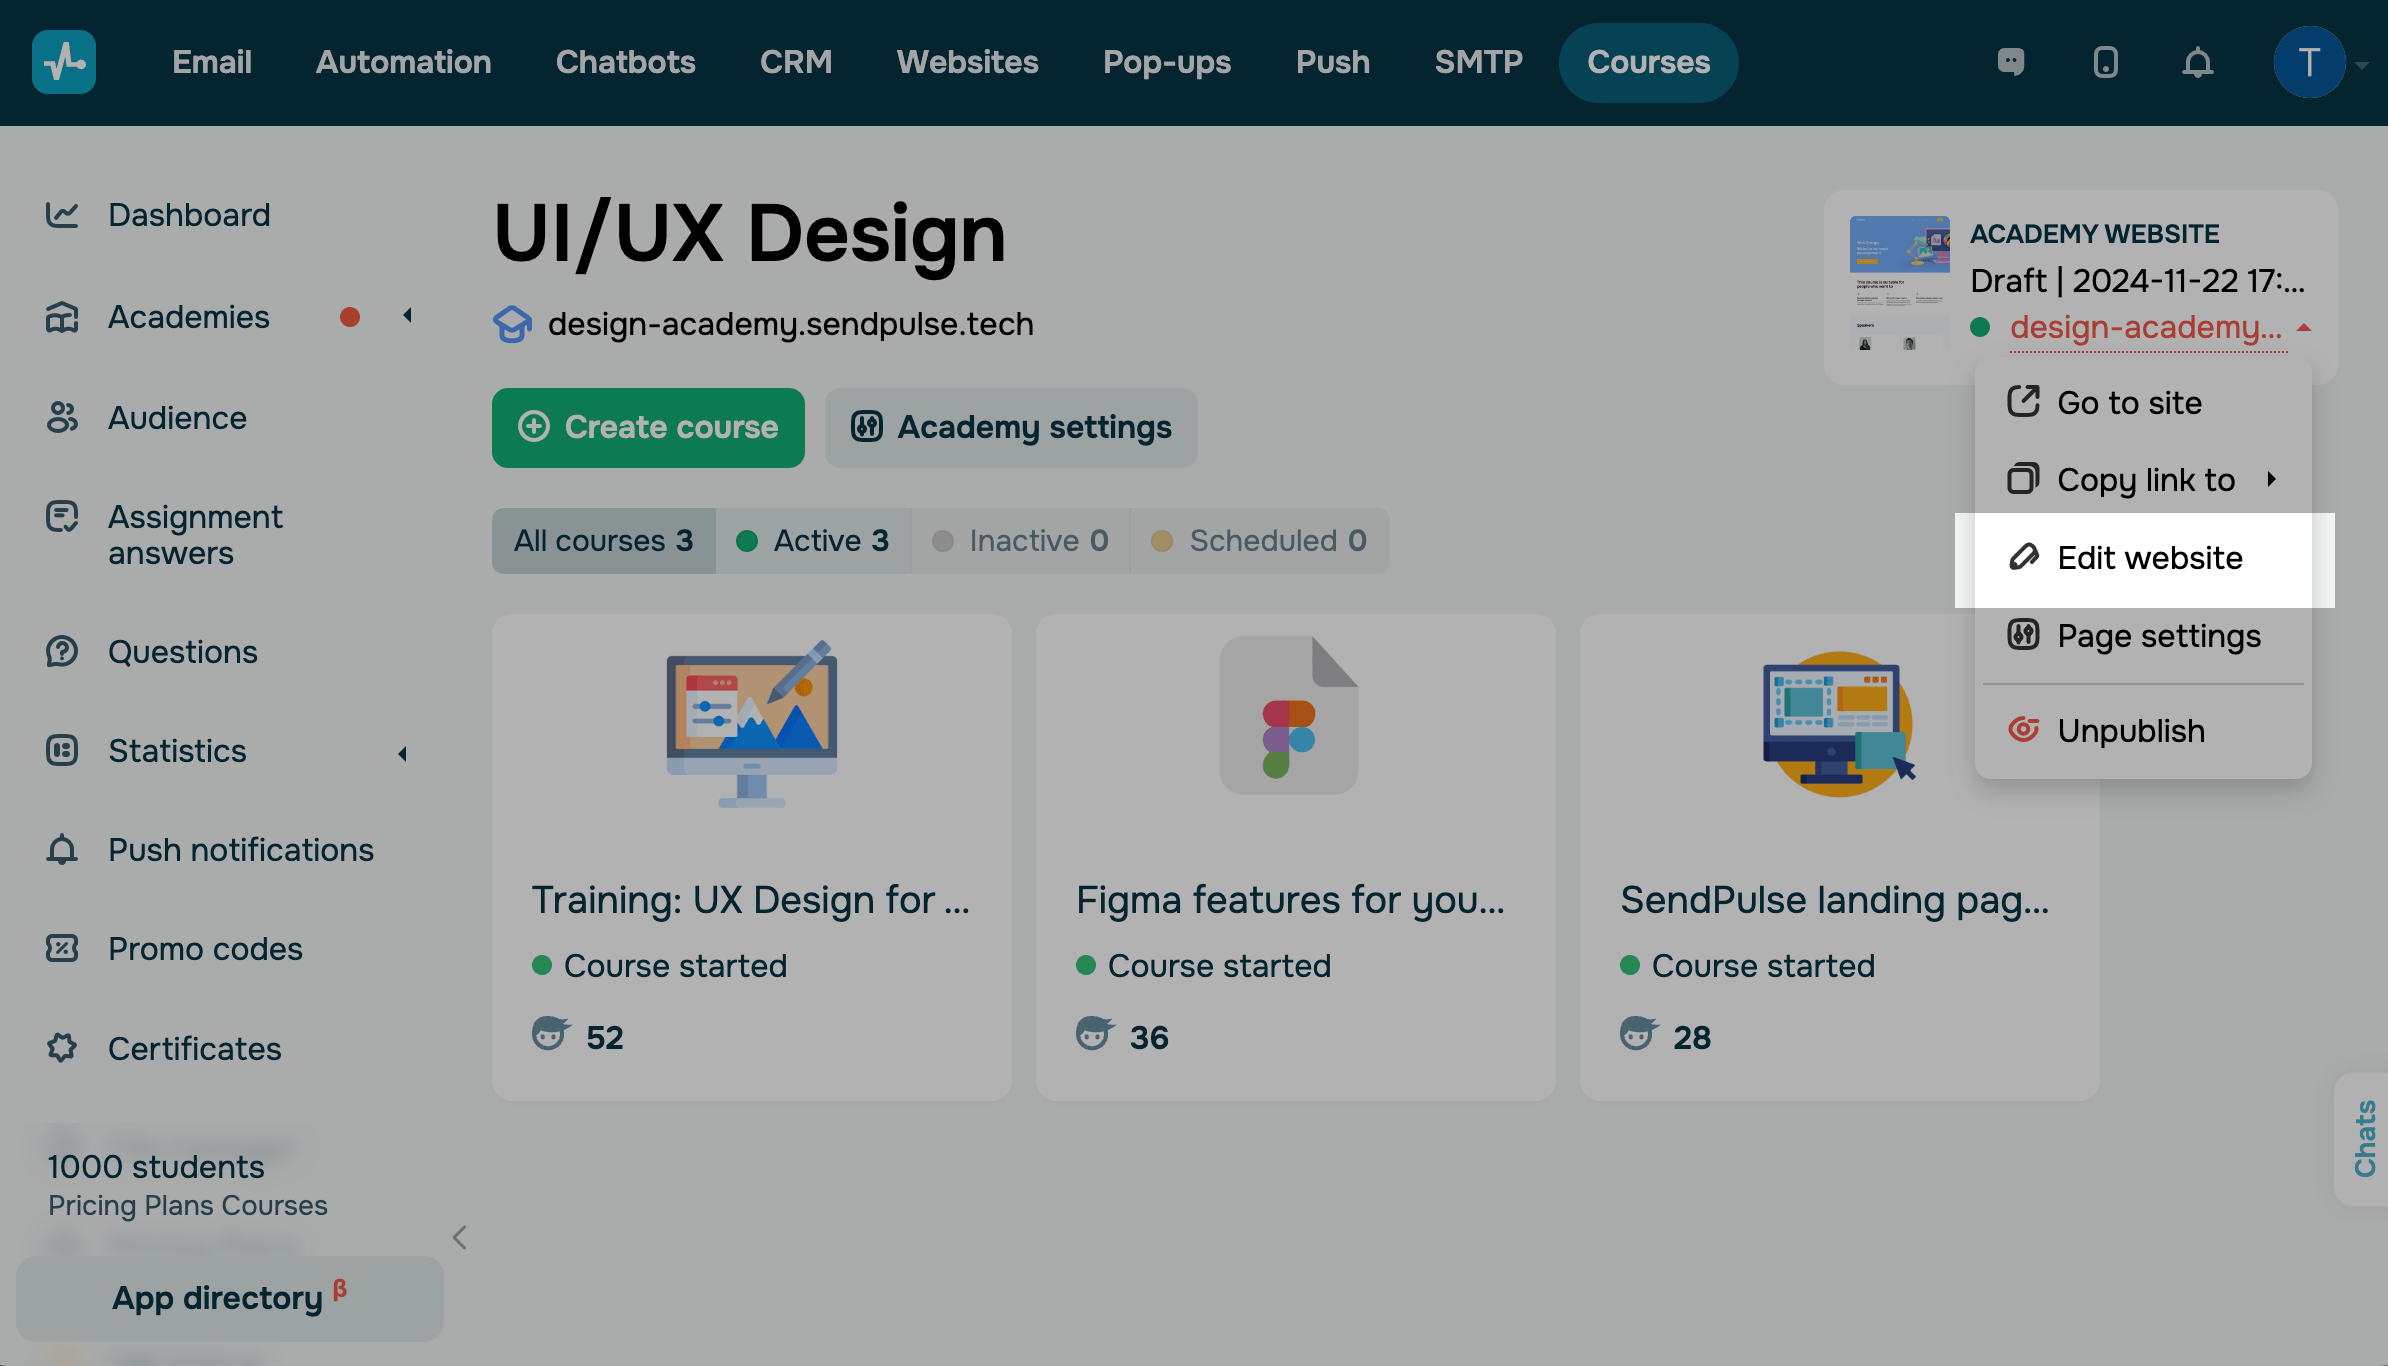The image size is (2388, 1366).
Task: Filter by Scheduled 0 courses
Action: pyautogui.click(x=1260, y=541)
